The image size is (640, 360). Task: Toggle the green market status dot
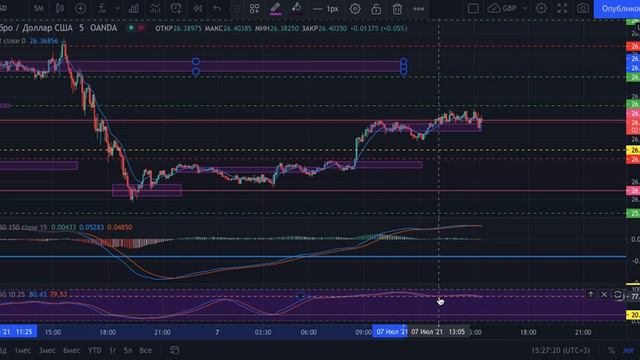tap(131, 28)
